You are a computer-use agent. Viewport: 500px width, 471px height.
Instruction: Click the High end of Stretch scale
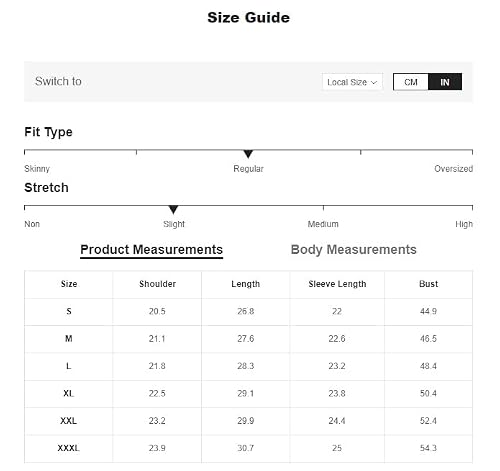pyautogui.click(x=464, y=224)
